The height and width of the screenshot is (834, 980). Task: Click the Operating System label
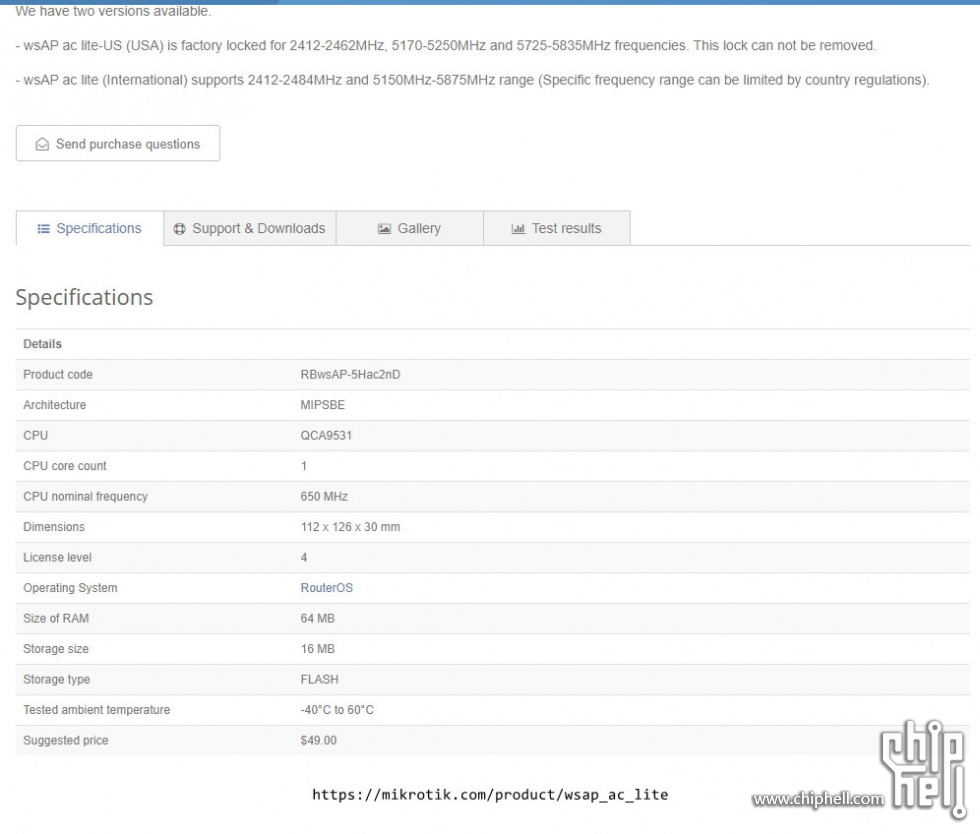(70, 588)
